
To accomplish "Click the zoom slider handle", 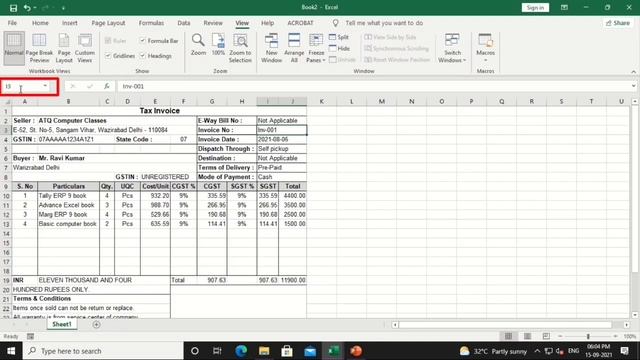I will [588, 336].
